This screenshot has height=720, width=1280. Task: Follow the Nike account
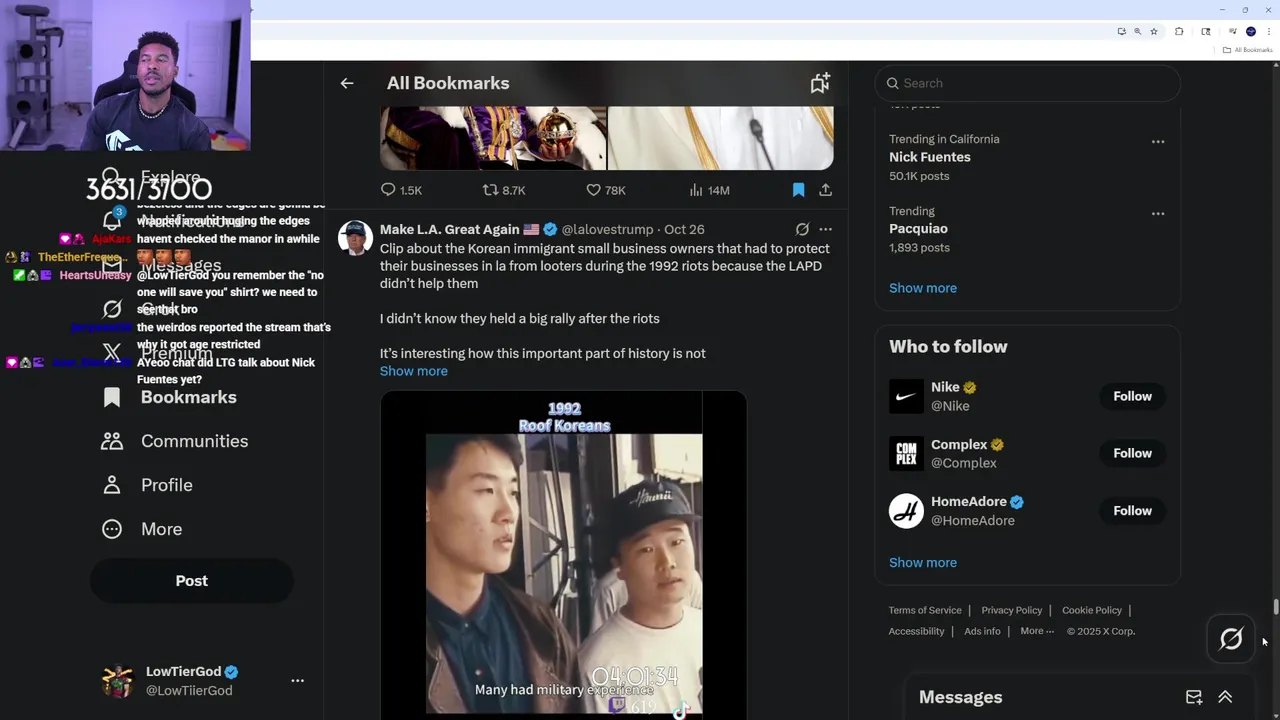pyautogui.click(x=1132, y=396)
